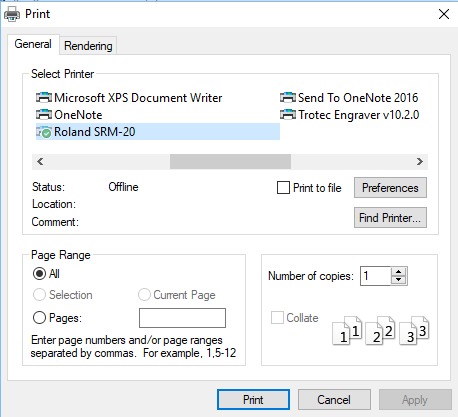Select the All page range option

click(x=39, y=274)
